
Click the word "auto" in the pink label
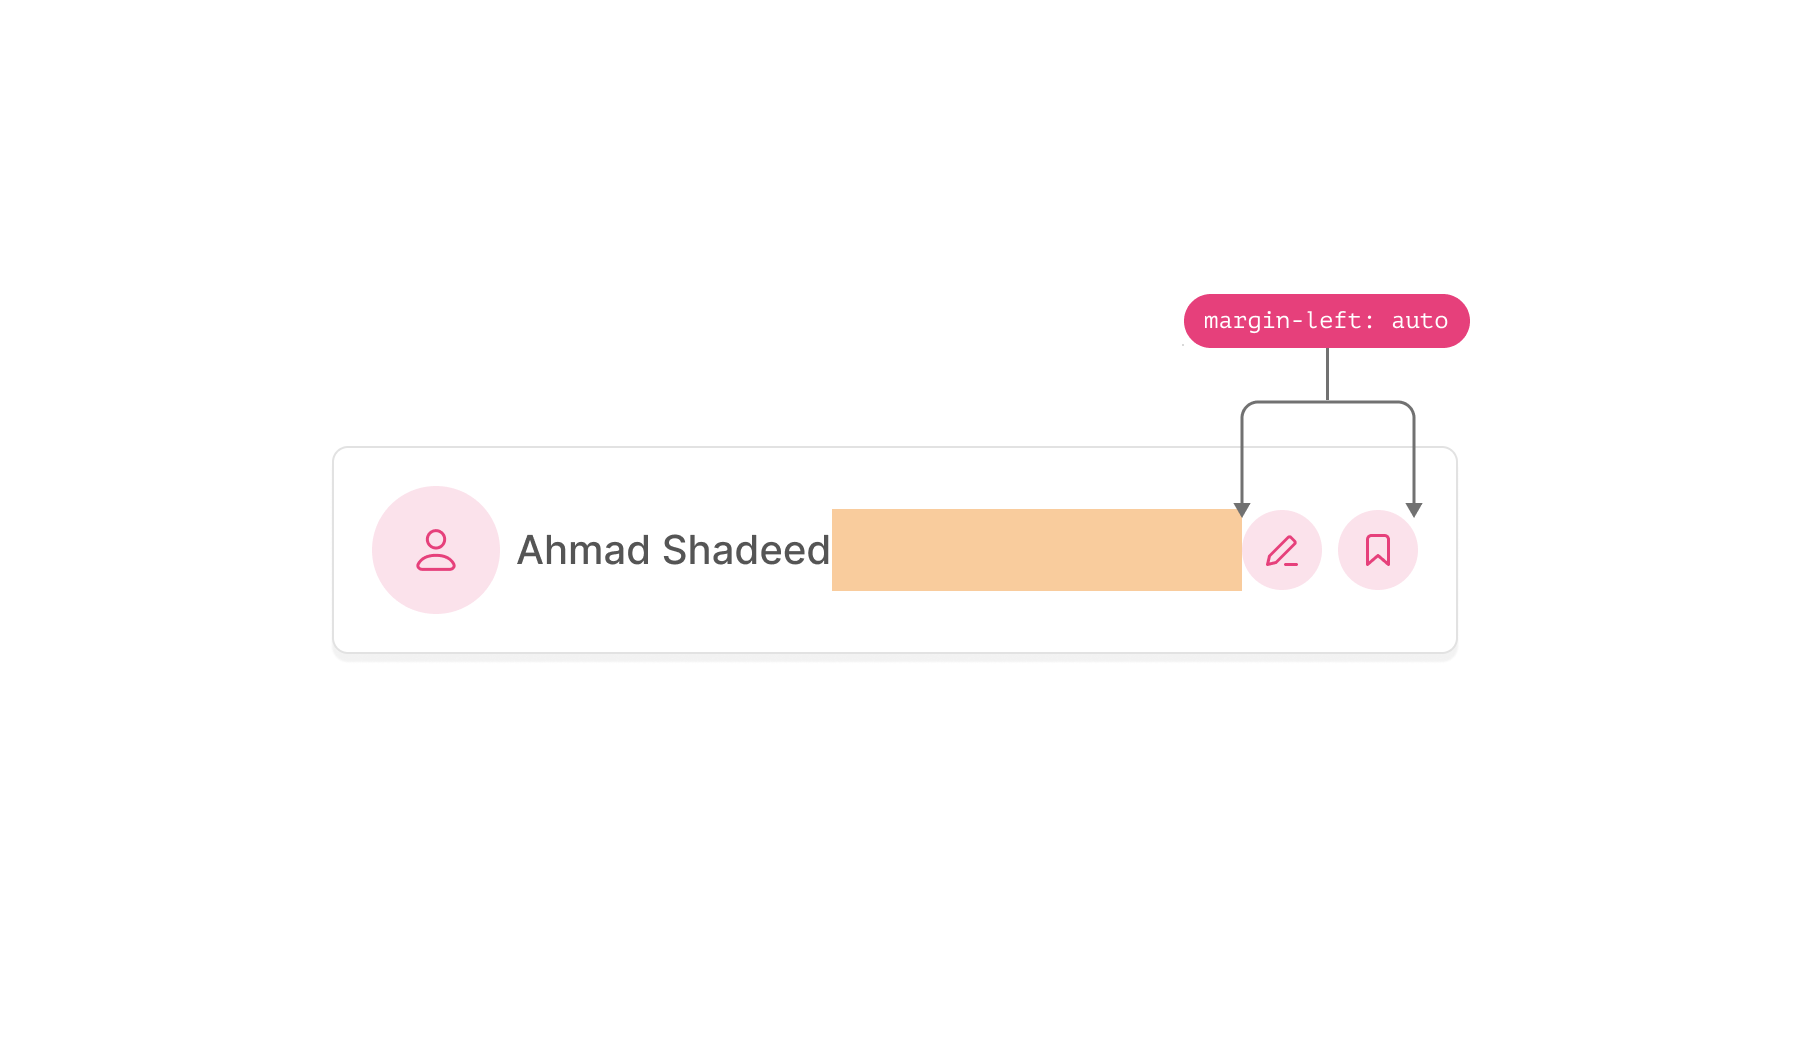pyautogui.click(x=1419, y=321)
